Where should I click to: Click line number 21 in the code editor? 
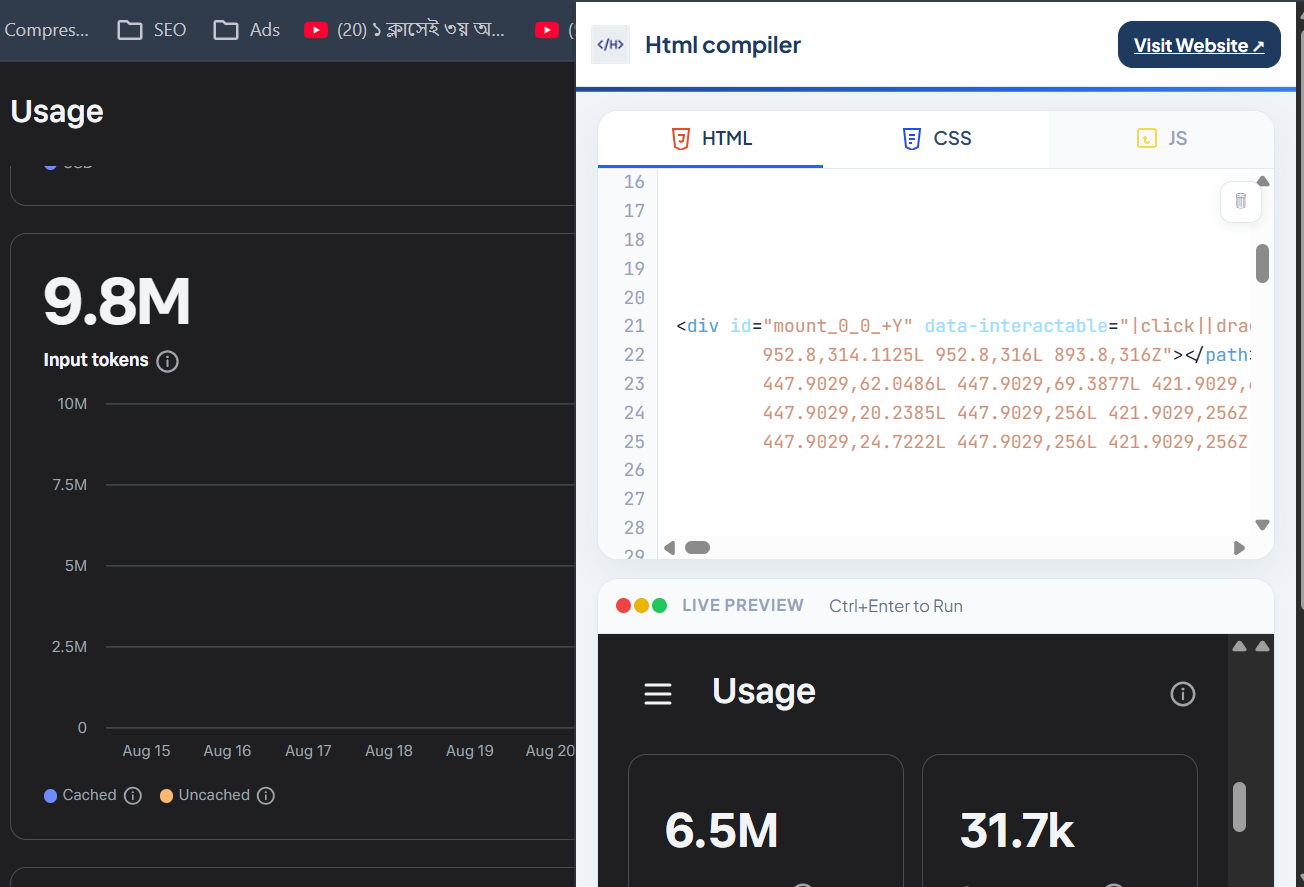click(x=634, y=326)
